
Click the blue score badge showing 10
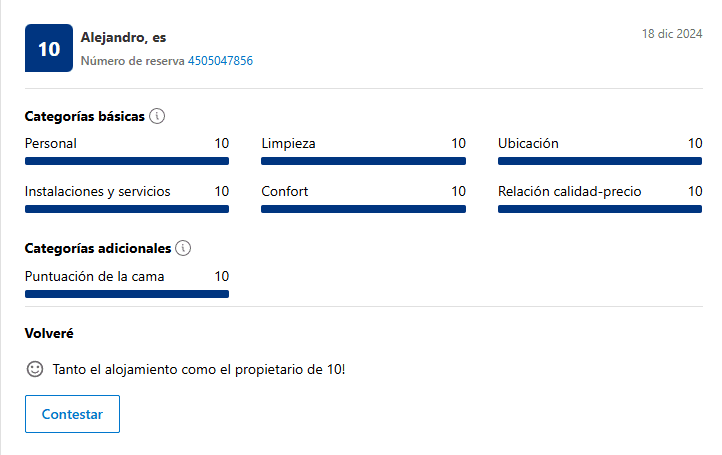pyautogui.click(x=49, y=49)
